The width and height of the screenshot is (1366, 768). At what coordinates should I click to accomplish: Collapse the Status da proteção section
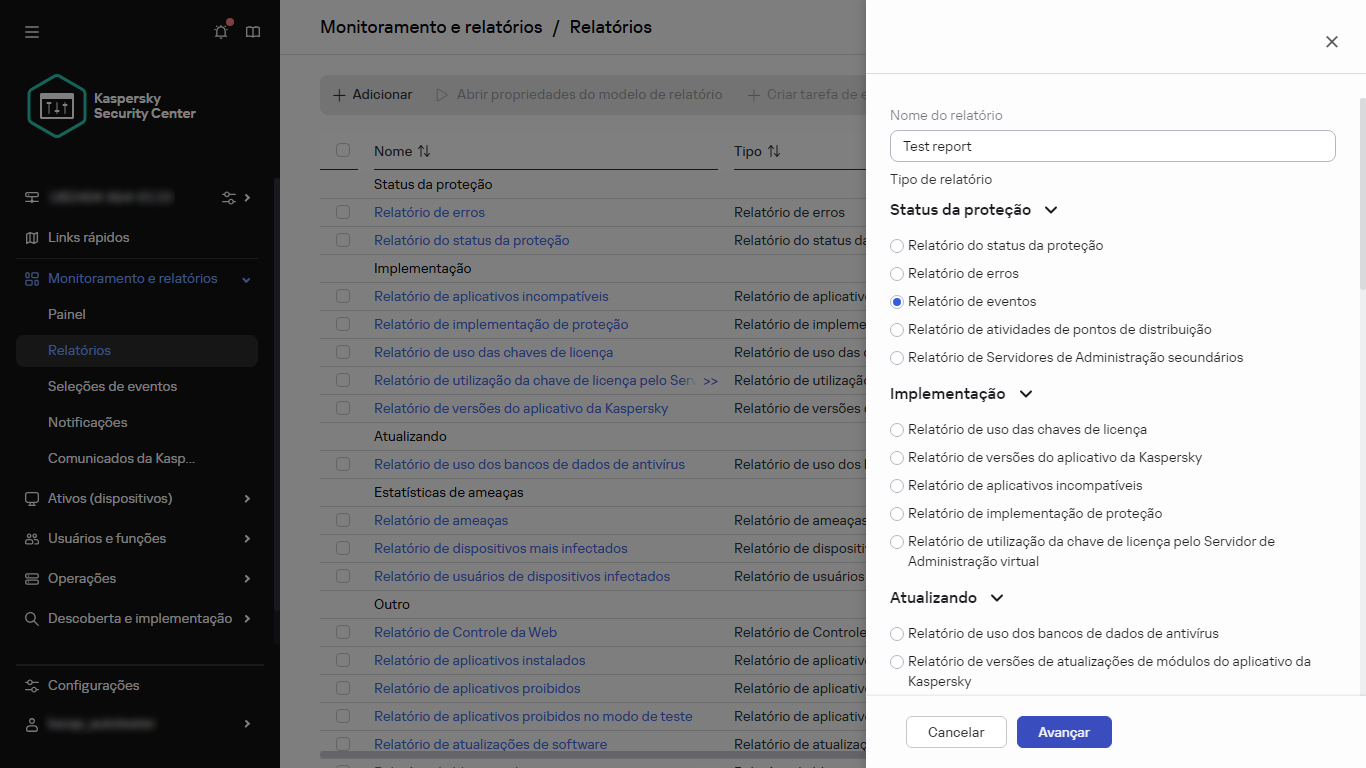[1050, 210]
